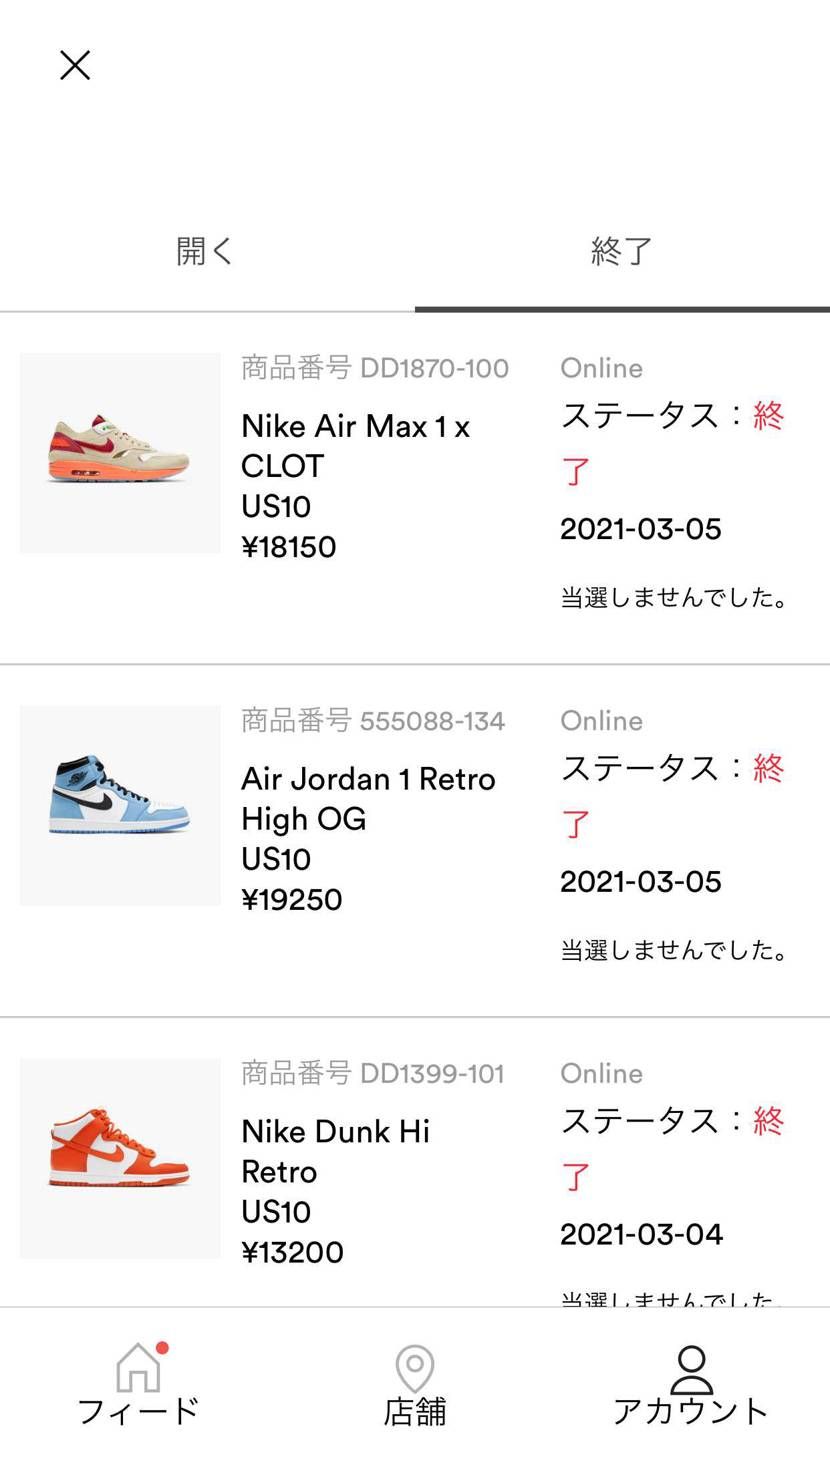The height and width of the screenshot is (1475, 830).
Task: Tap the ¥19250 price
Action: pos(292,900)
